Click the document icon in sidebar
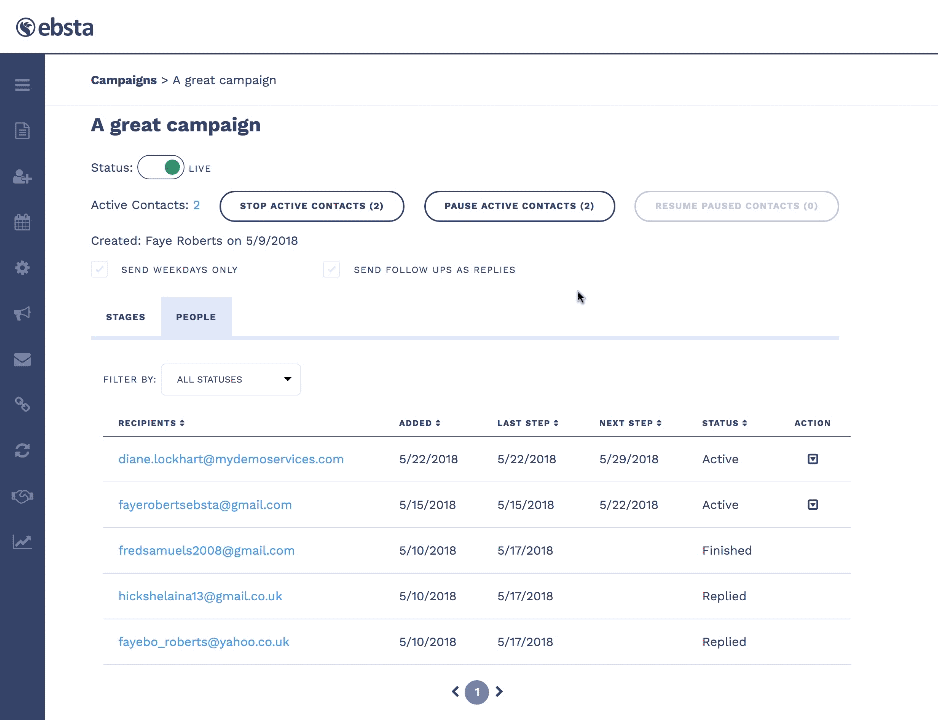This screenshot has width=938, height=720. (x=22, y=131)
